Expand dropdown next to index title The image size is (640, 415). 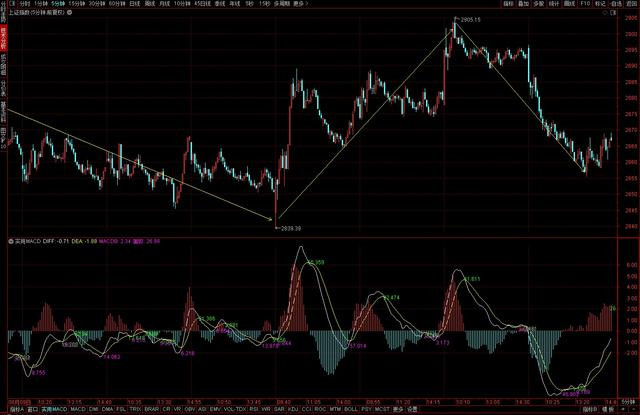coord(69,13)
